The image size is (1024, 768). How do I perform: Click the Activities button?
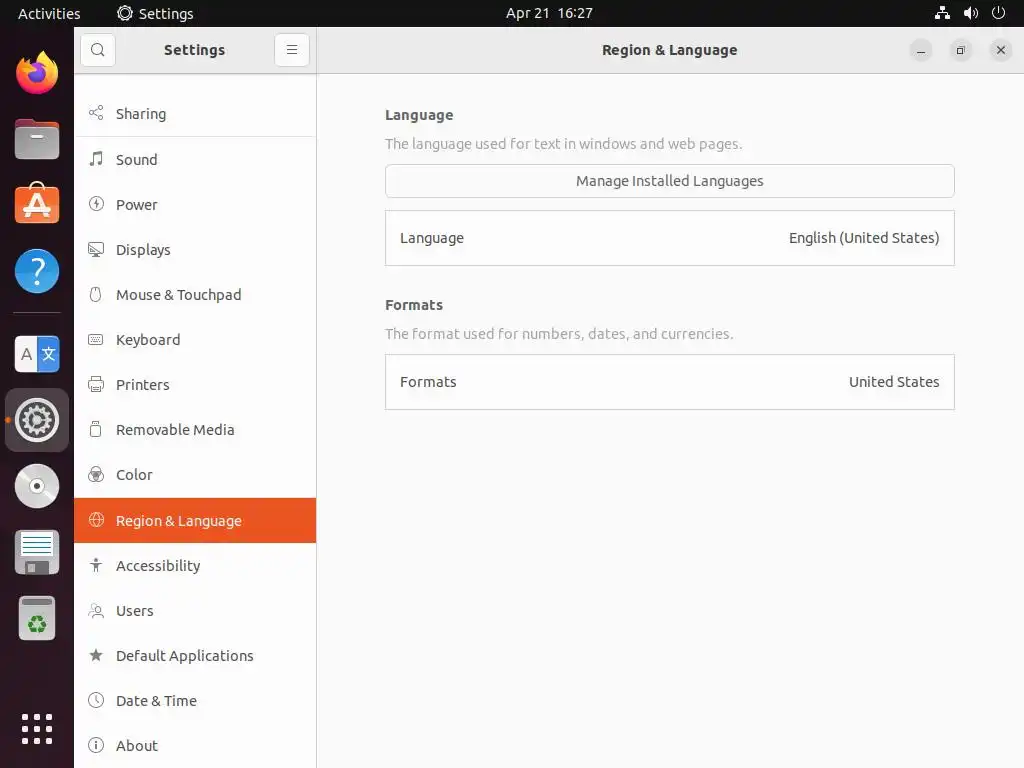pyautogui.click(x=49, y=13)
